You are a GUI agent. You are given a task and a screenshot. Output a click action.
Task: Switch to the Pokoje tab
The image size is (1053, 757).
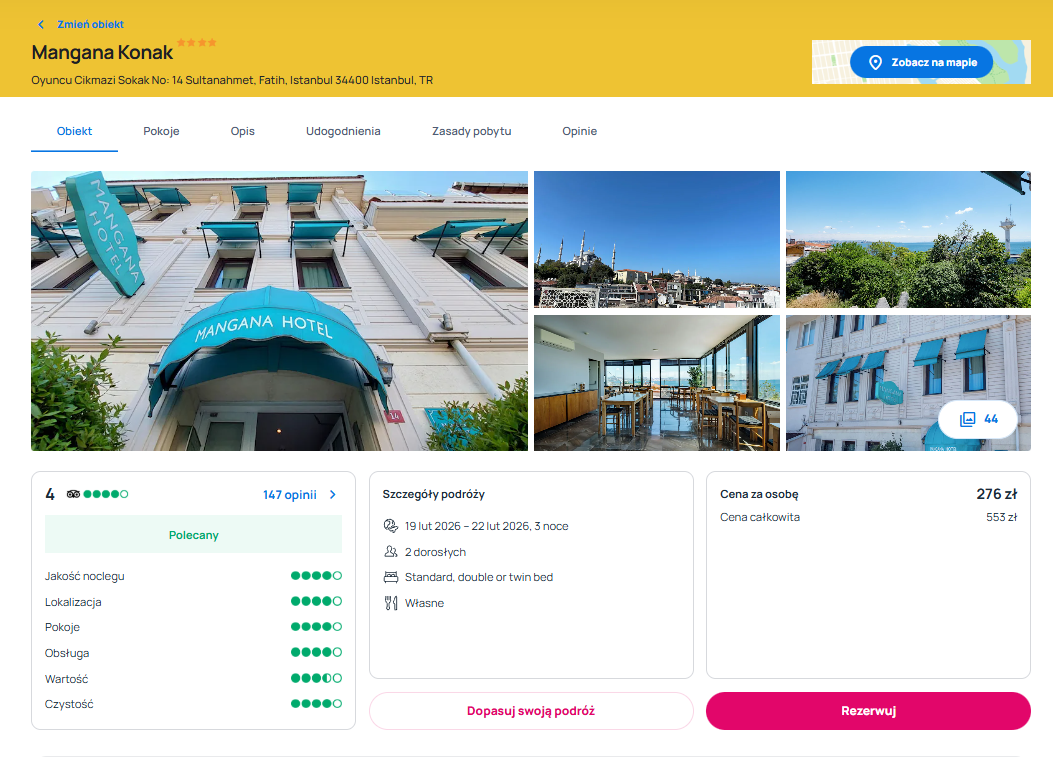click(x=161, y=131)
